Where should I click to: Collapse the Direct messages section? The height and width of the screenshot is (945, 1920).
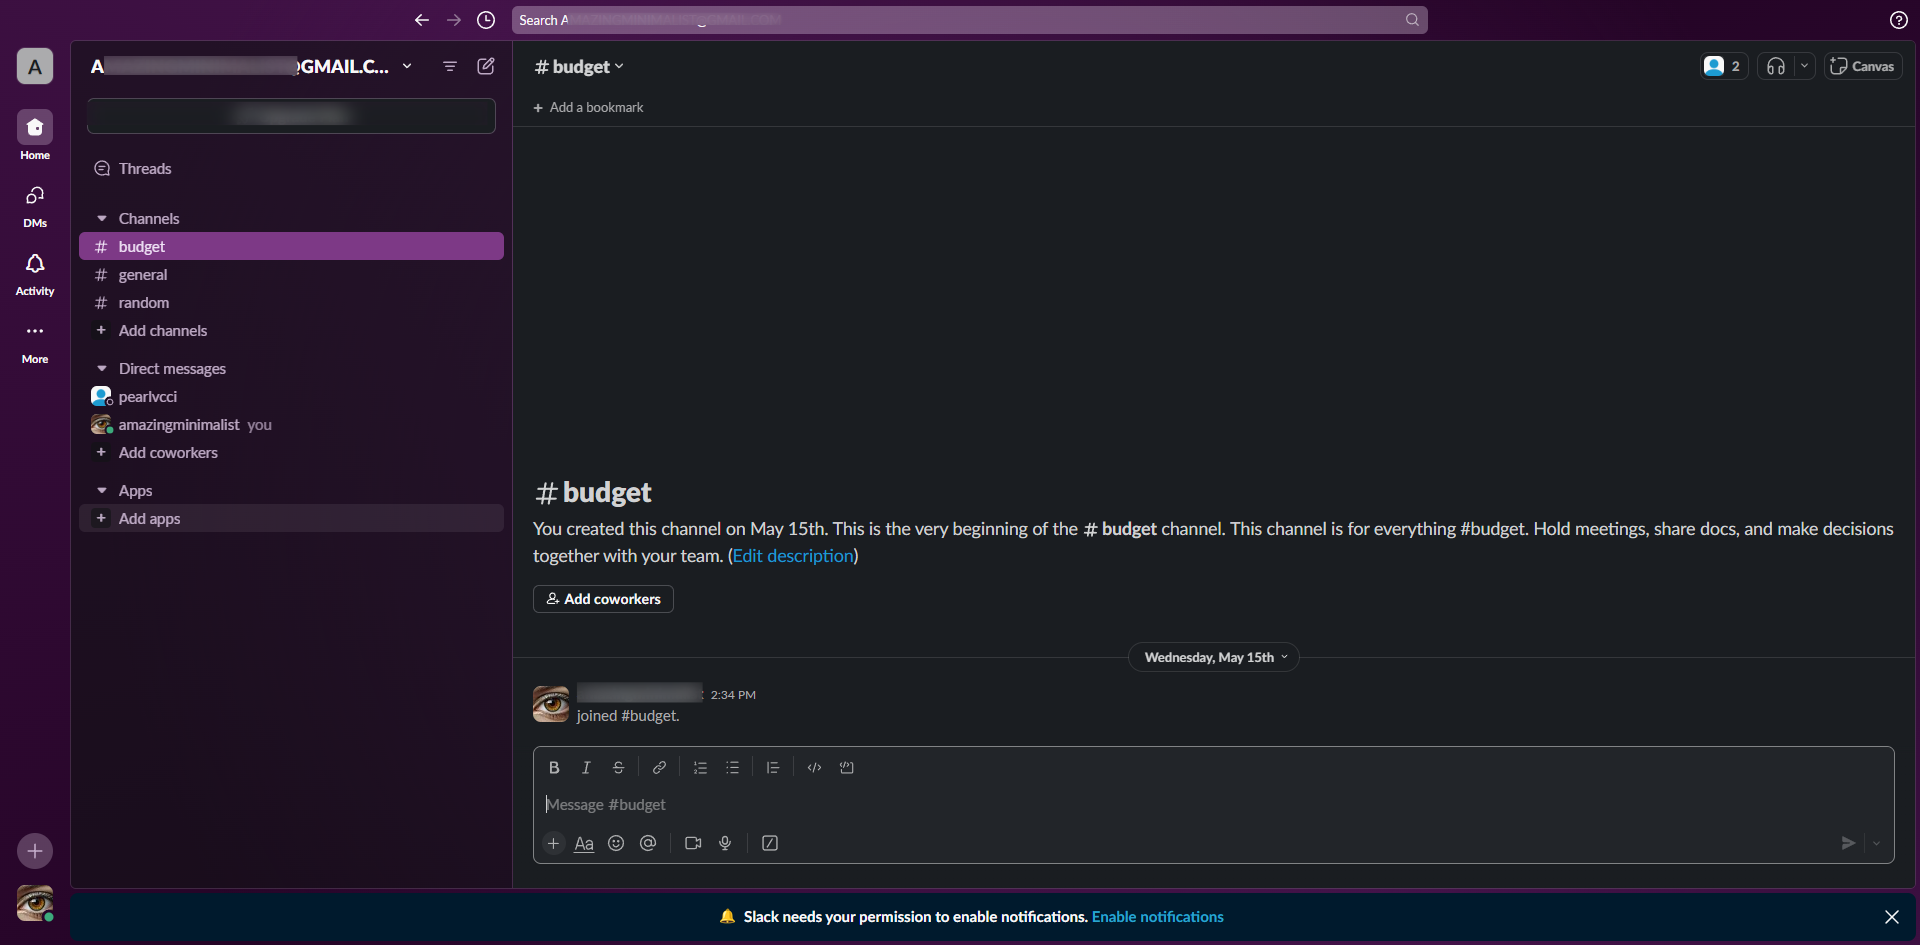[102, 368]
